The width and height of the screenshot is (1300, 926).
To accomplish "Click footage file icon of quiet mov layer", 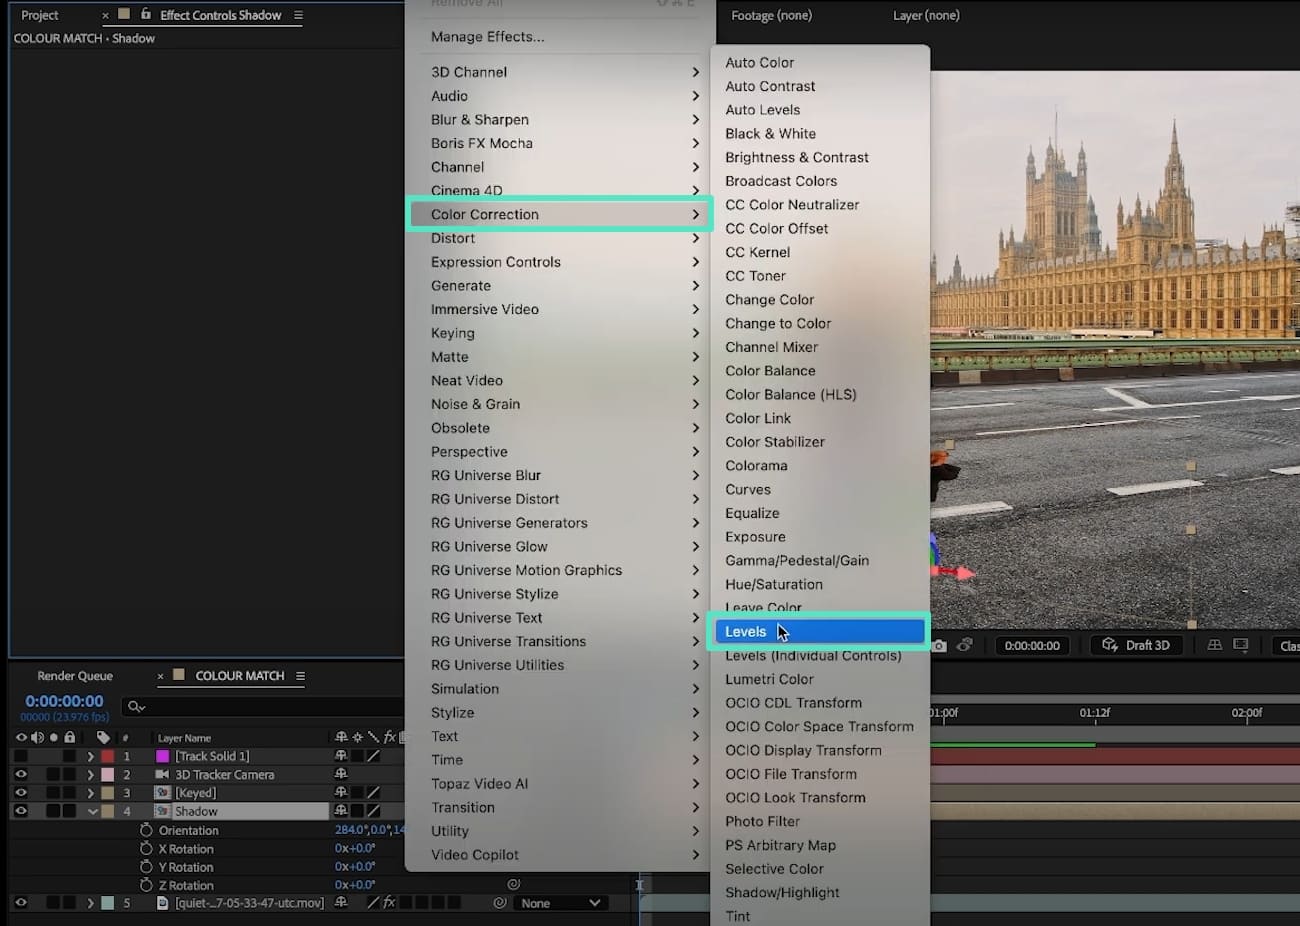I will pos(162,903).
